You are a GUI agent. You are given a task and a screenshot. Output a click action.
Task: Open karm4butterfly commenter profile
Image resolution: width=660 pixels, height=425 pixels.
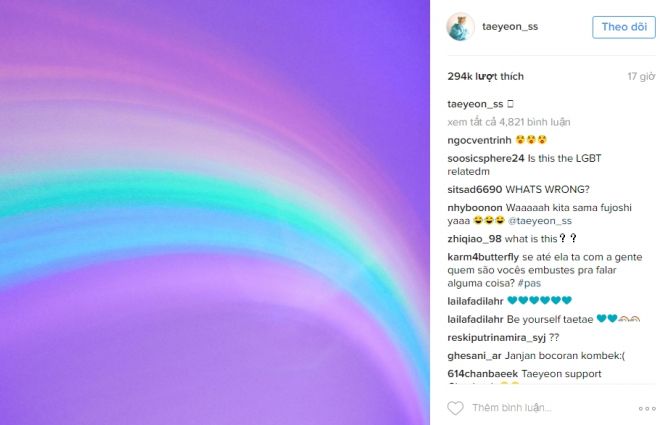tap(483, 257)
